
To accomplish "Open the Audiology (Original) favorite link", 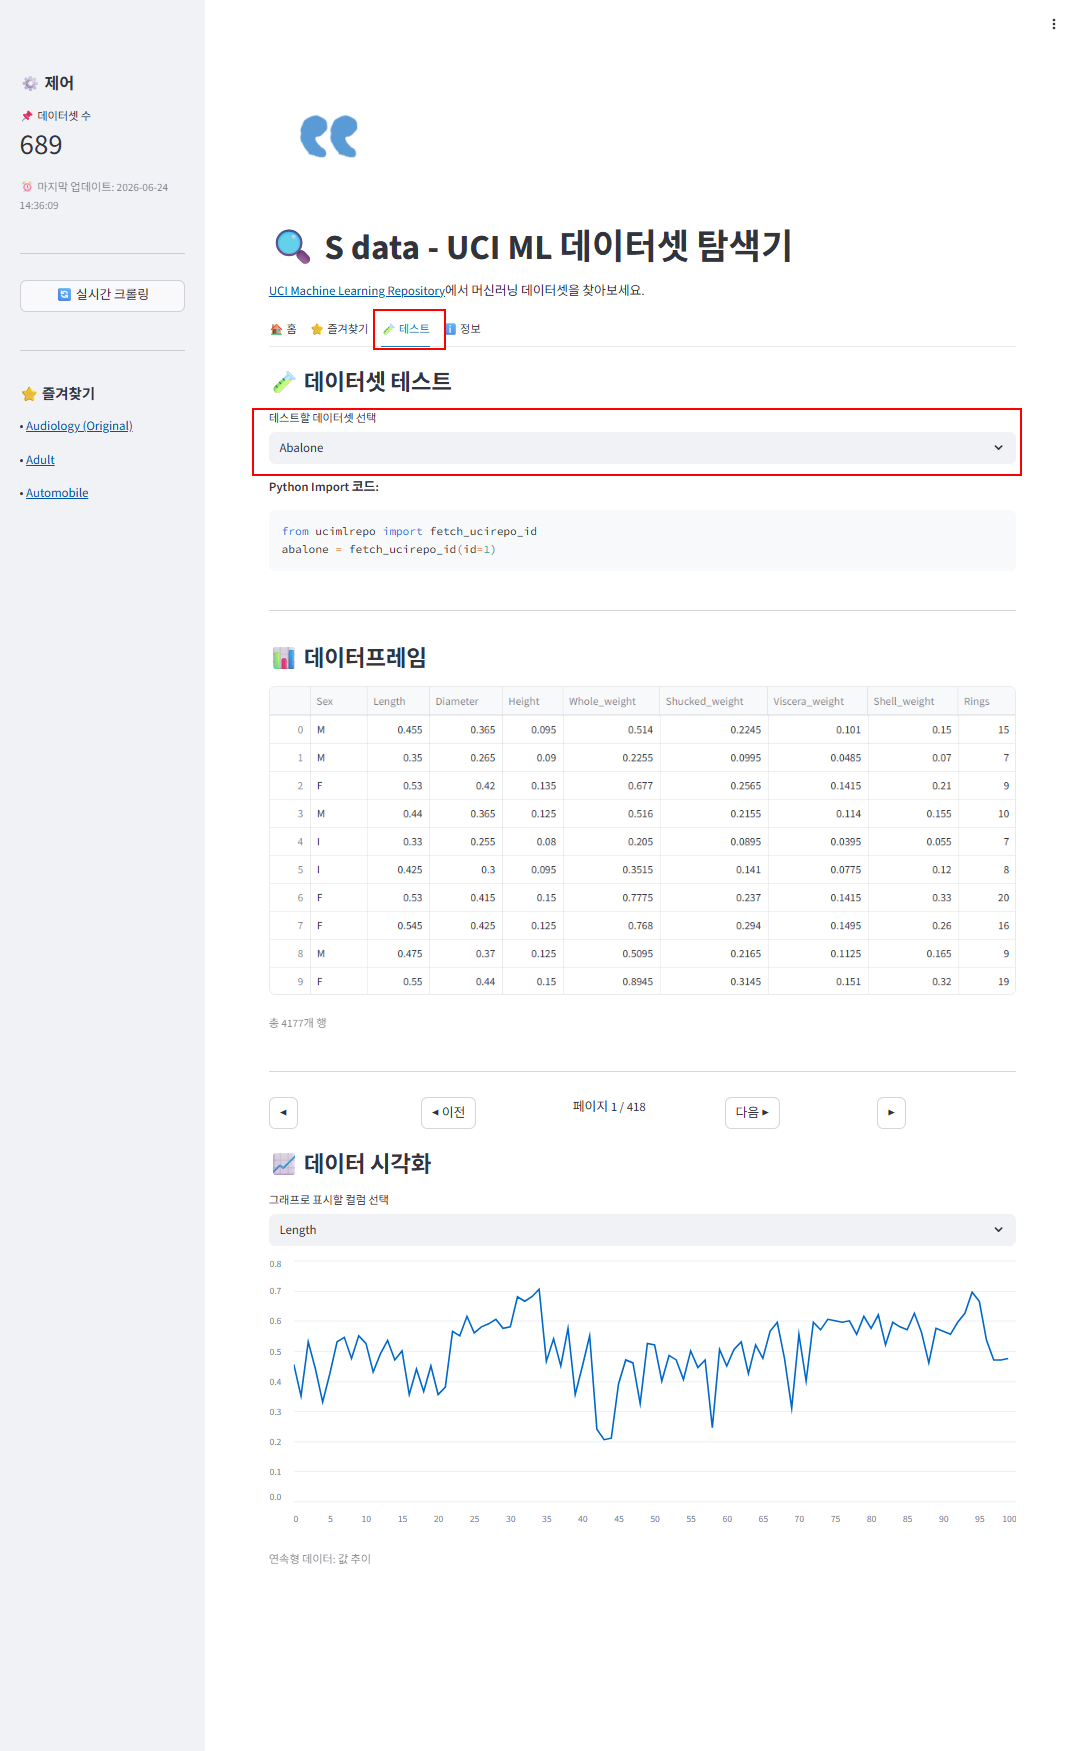I will click(79, 426).
